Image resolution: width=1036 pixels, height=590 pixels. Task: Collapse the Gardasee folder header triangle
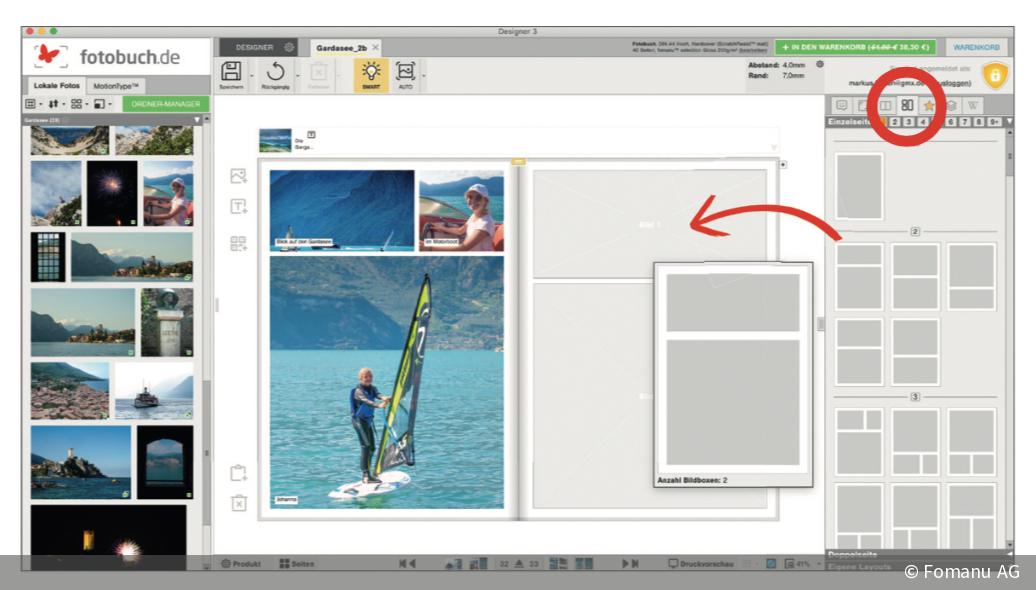pyautogui.click(x=197, y=120)
